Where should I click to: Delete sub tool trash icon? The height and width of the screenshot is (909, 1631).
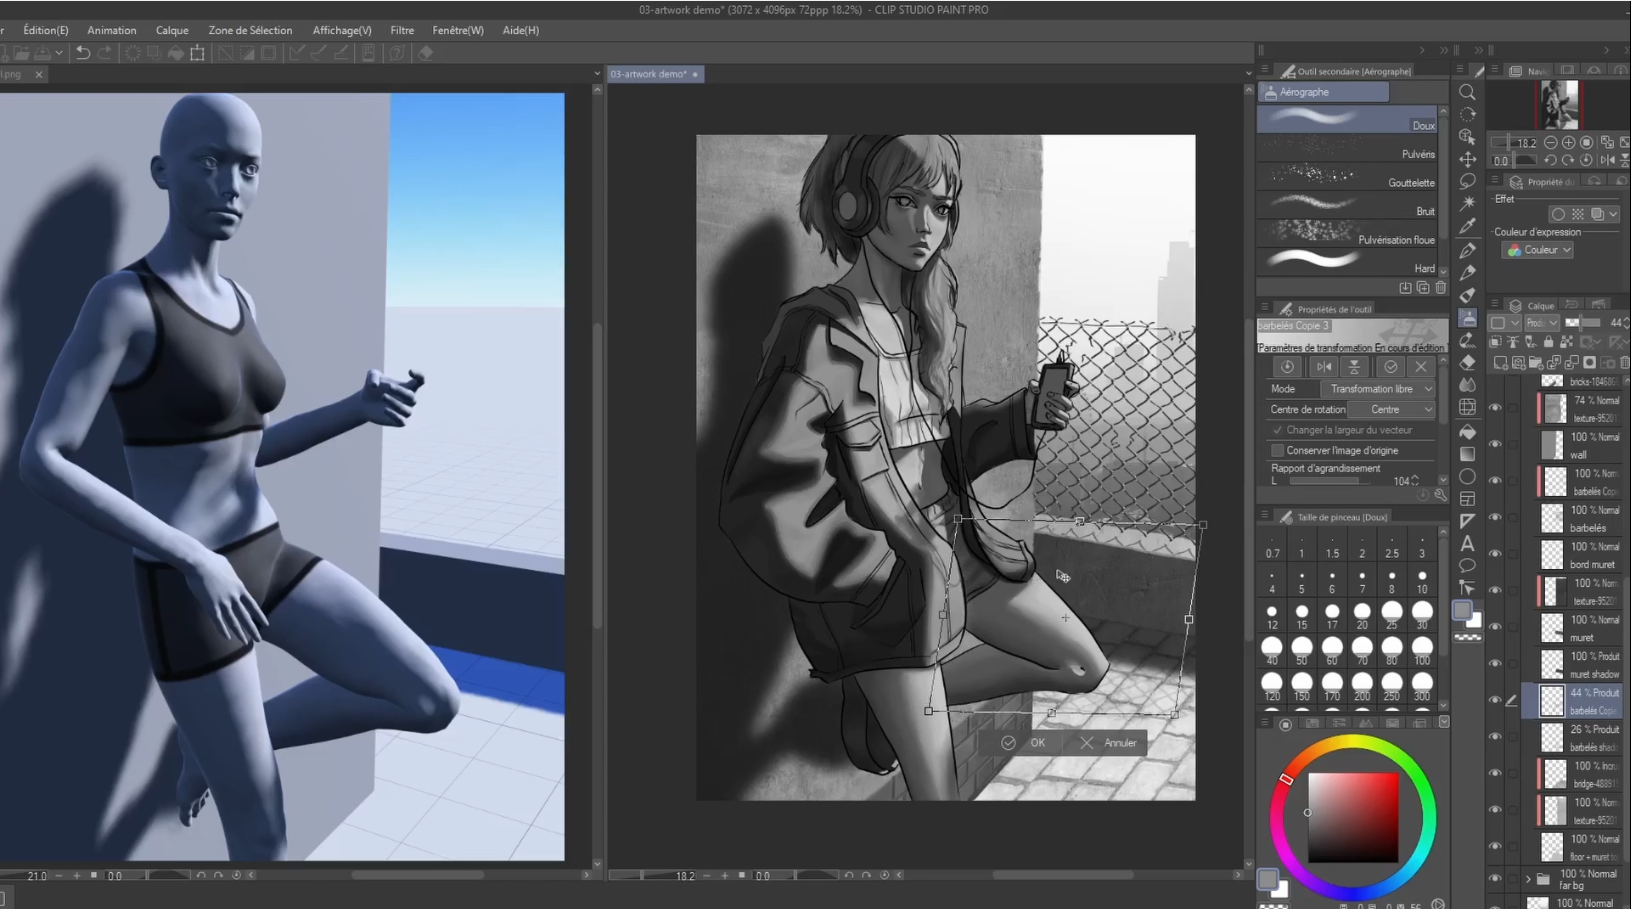tap(1440, 288)
